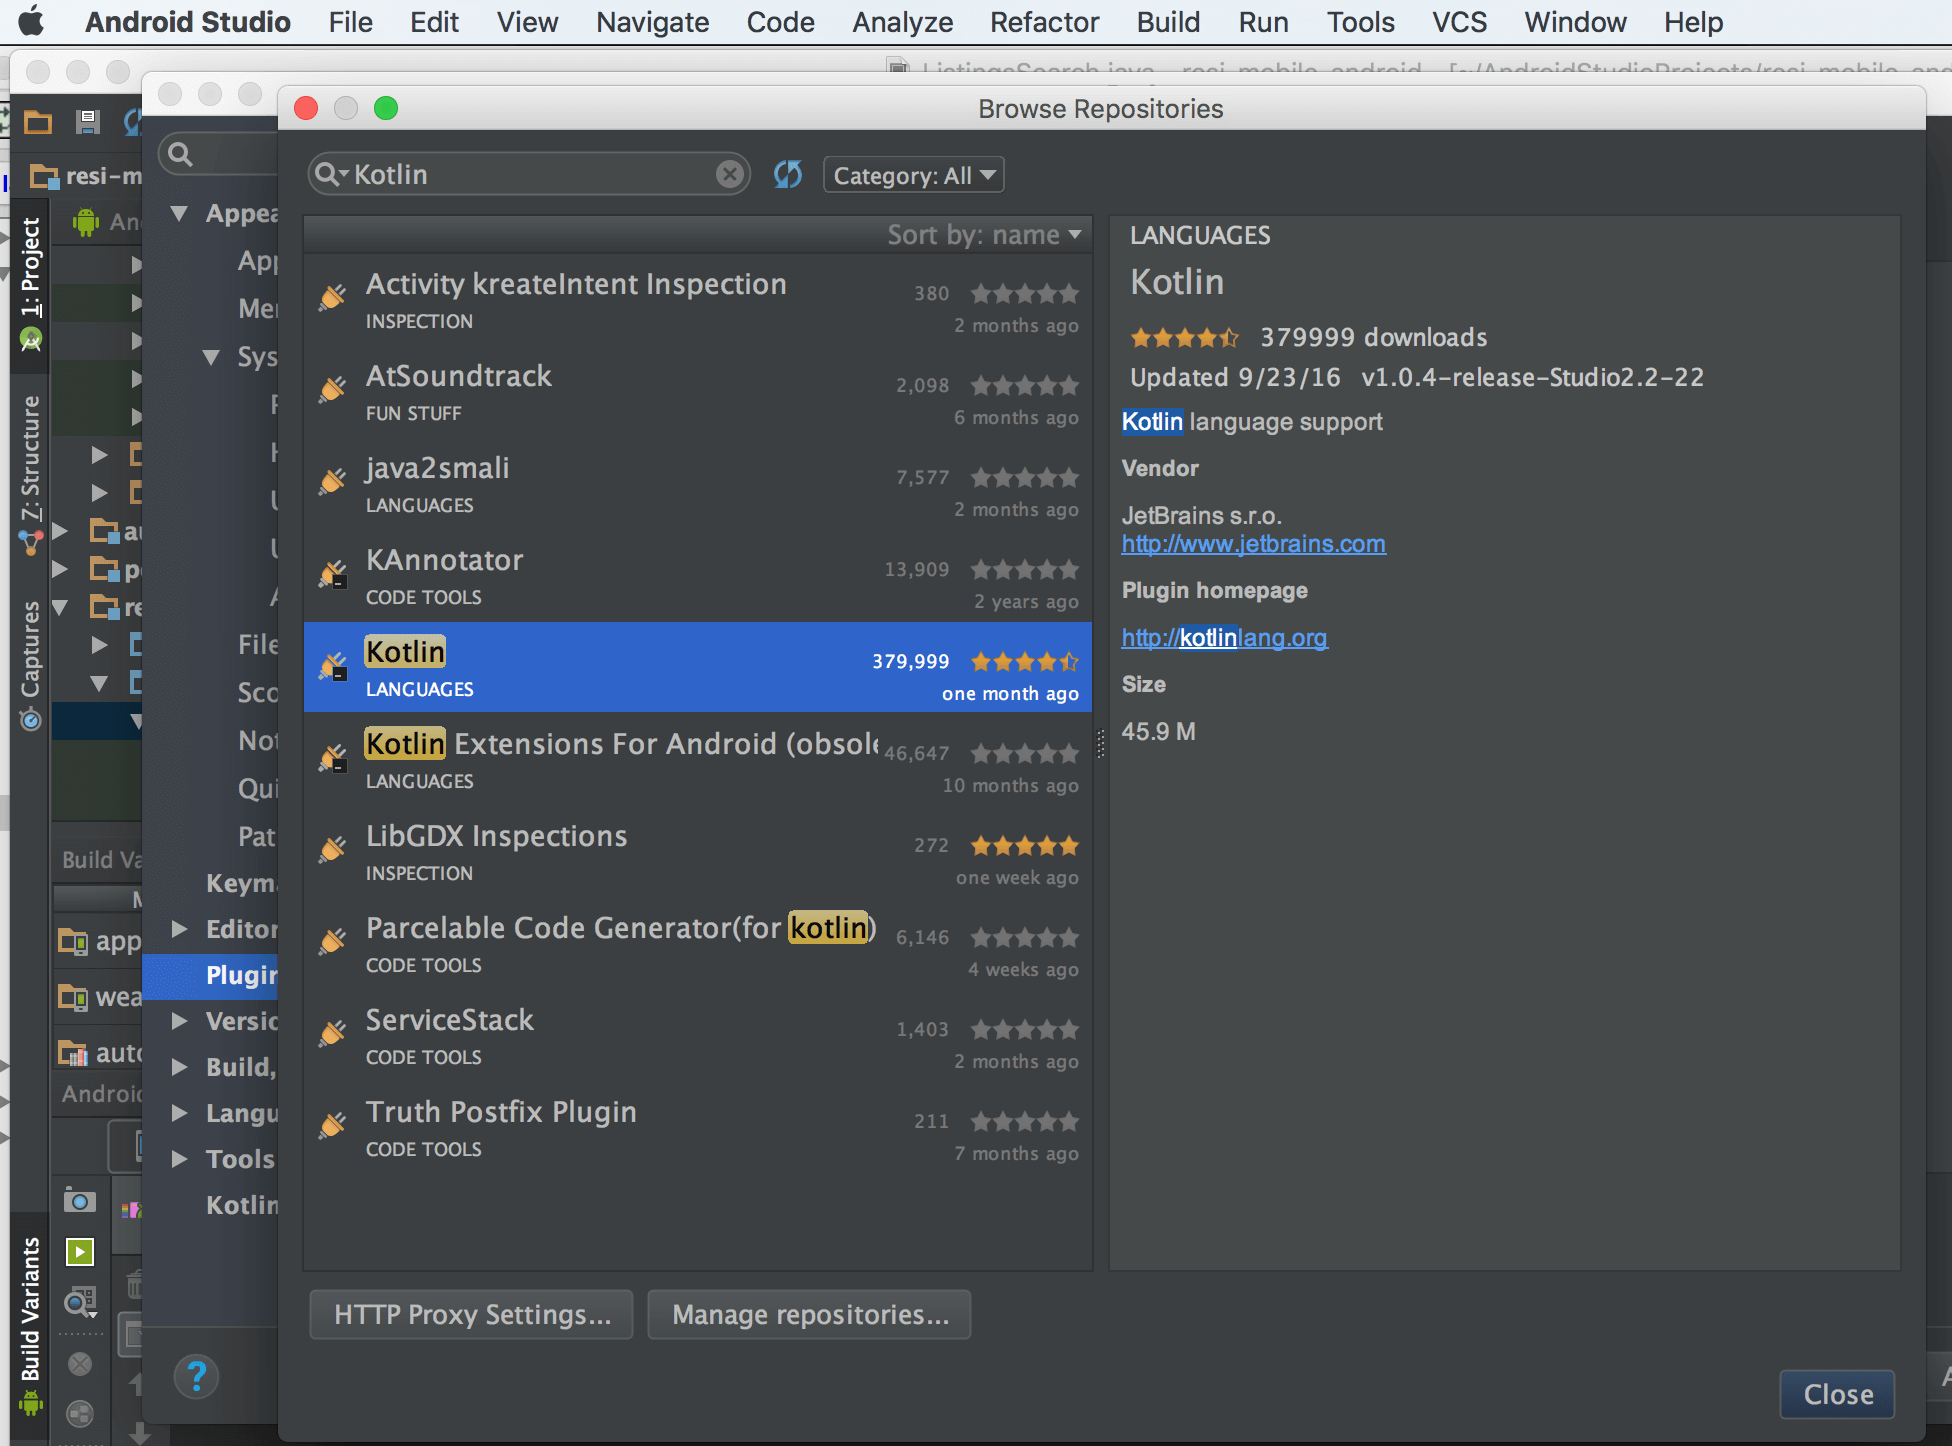Viewport: 1952px width, 1446px height.
Task: Expand the Editor settings tree node
Action: (x=180, y=929)
